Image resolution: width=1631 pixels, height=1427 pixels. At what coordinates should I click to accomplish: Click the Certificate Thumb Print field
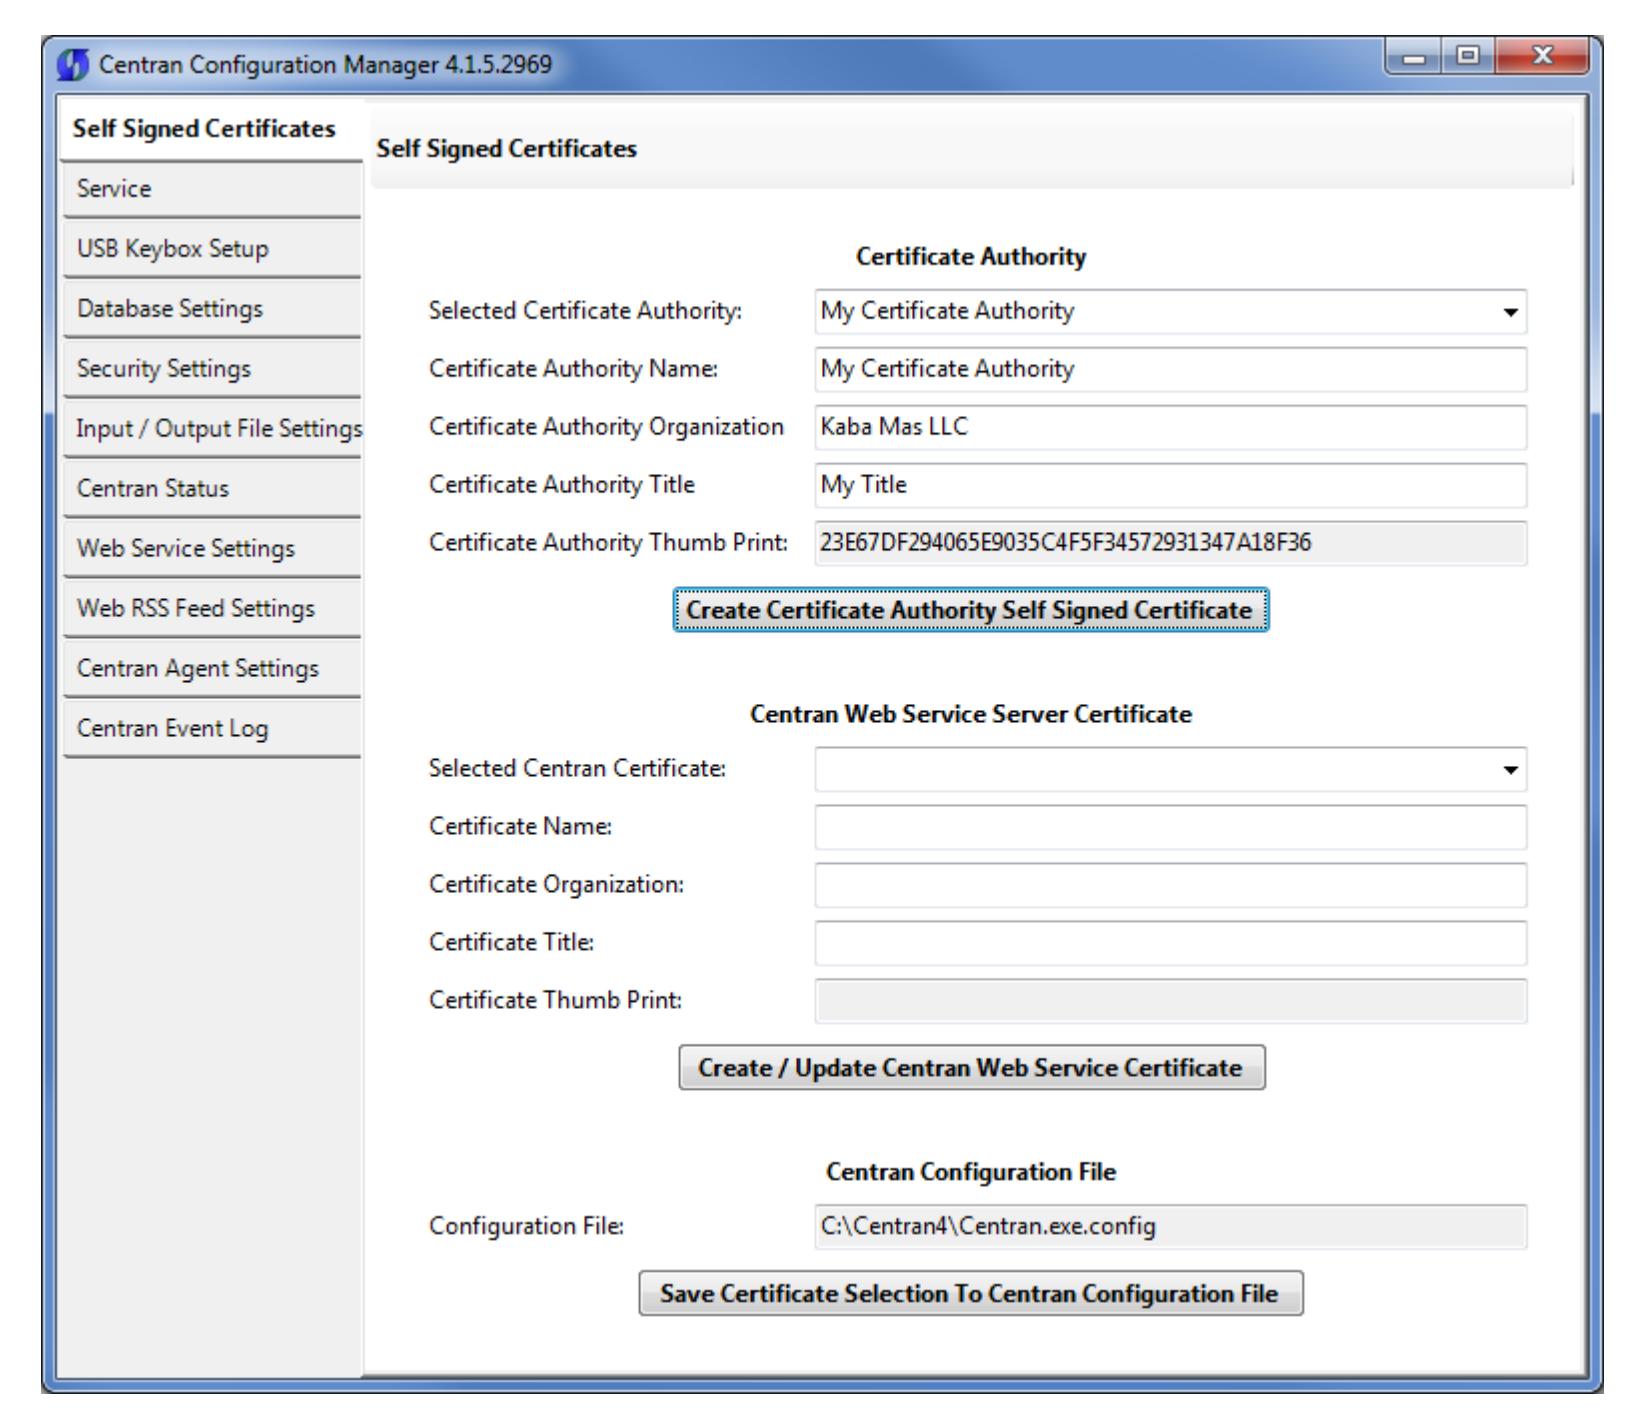tap(1171, 1002)
